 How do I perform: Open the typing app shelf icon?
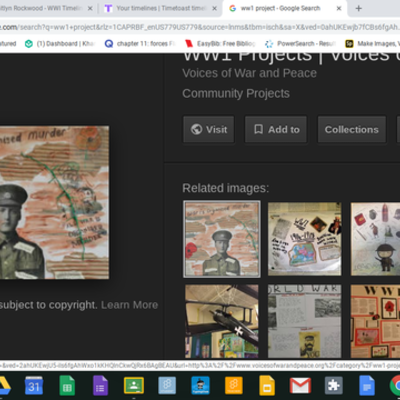click(200, 386)
